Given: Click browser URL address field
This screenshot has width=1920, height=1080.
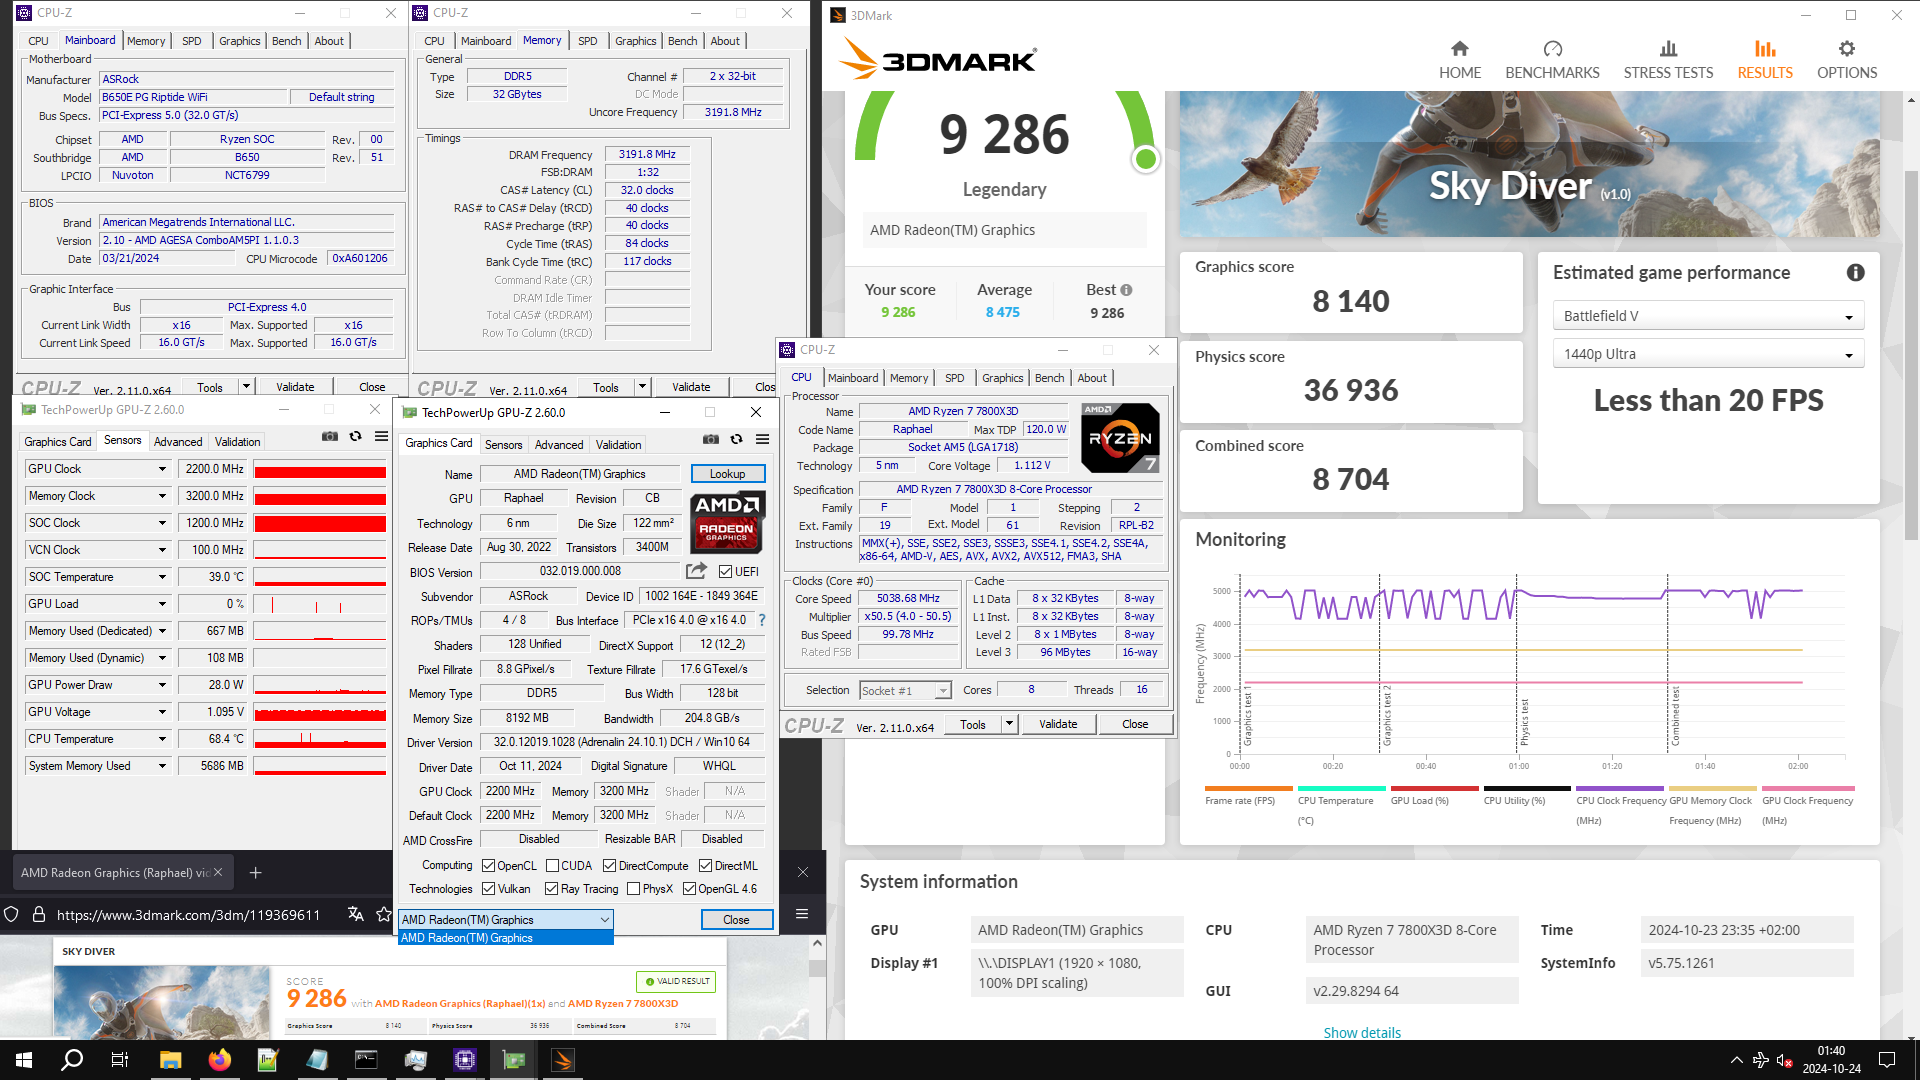Looking at the screenshot, I should pyautogui.click(x=188, y=914).
